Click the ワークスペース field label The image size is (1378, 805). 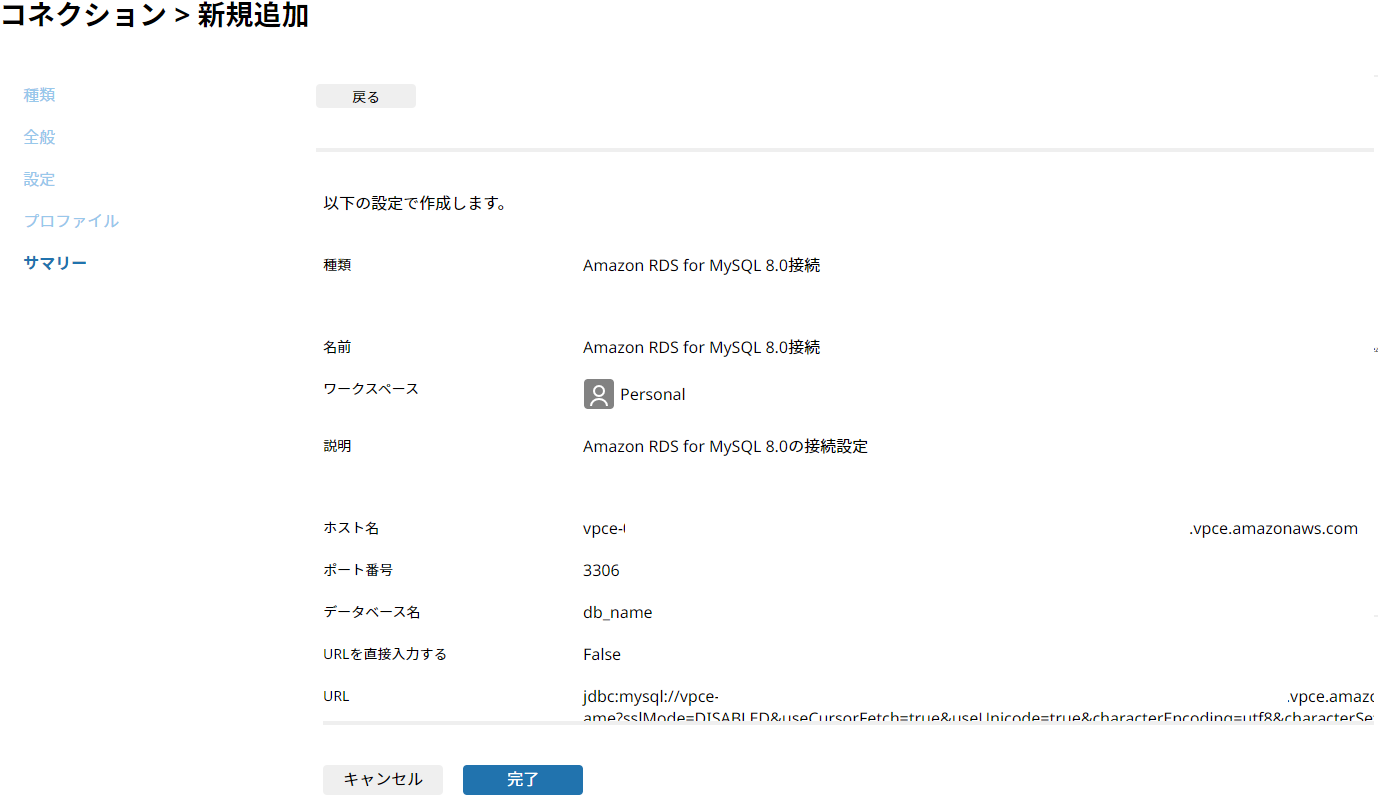(x=371, y=389)
